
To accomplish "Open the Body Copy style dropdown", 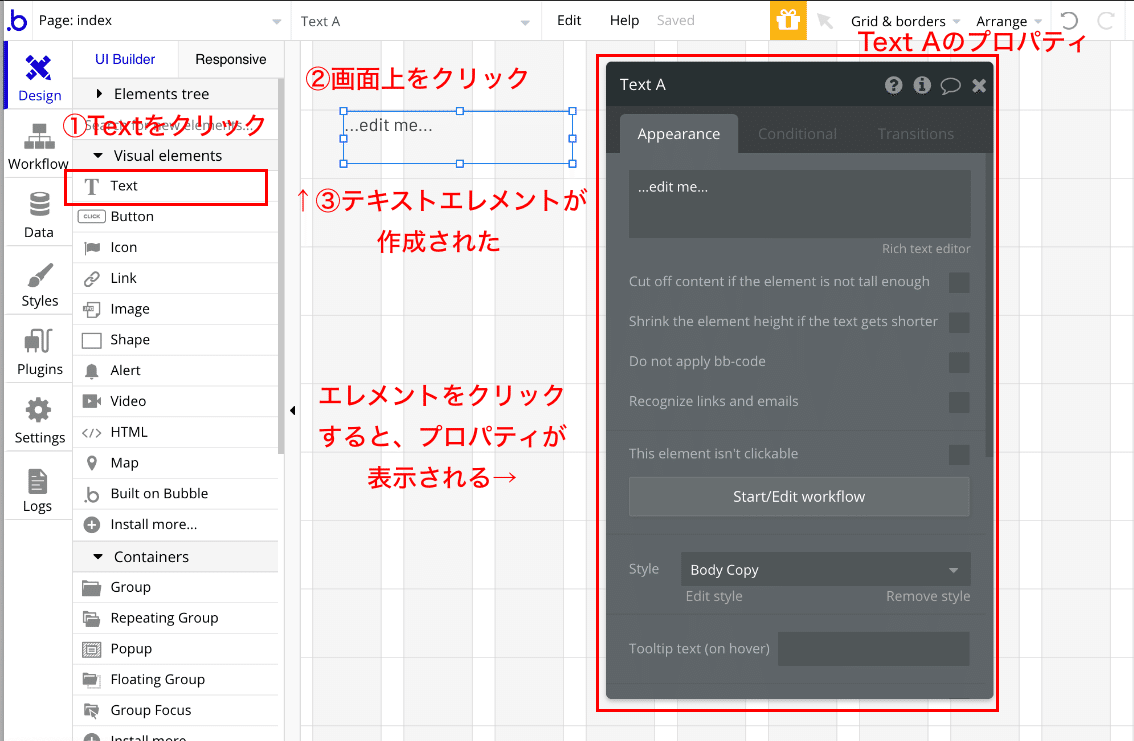I will pyautogui.click(x=825, y=570).
